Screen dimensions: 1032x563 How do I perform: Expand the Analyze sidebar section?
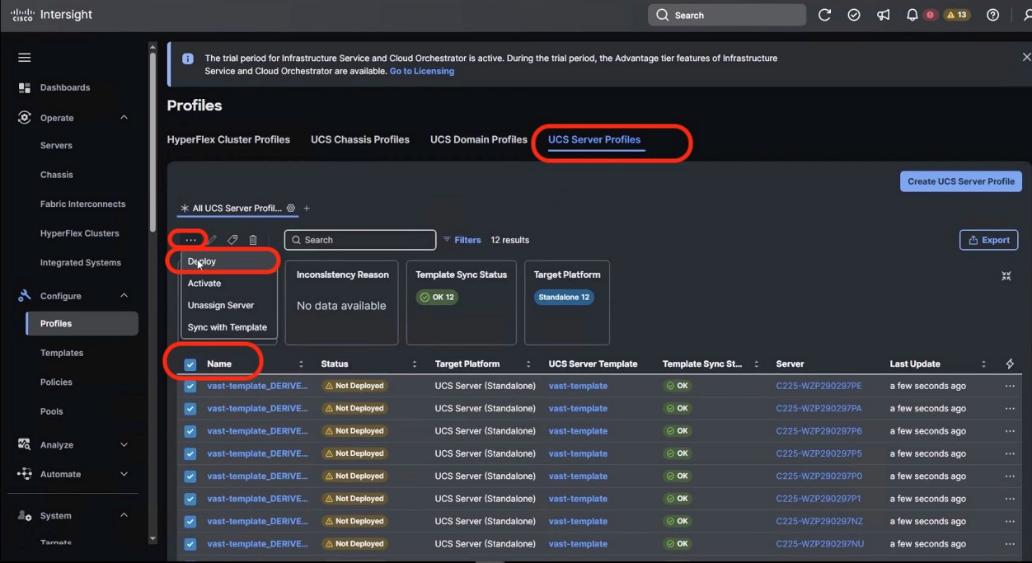pyautogui.click(x=124, y=444)
